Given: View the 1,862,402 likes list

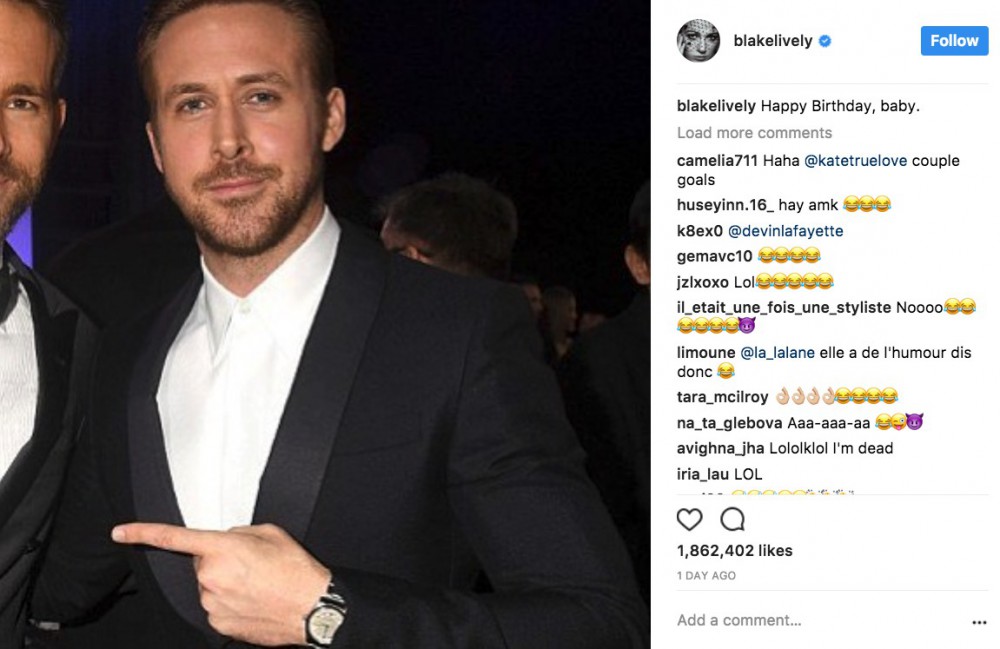Looking at the screenshot, I should [734, 551].
